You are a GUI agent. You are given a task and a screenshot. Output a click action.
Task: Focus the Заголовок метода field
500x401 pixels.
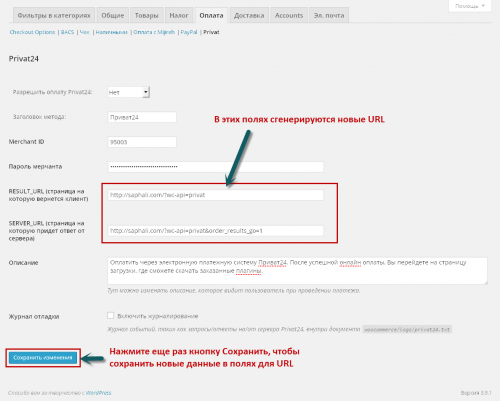tap(142, 117)
